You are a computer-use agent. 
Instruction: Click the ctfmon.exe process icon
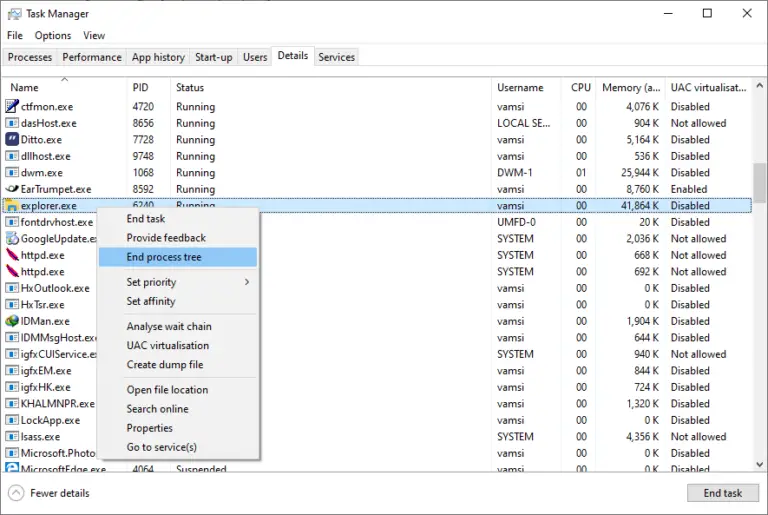13,107
